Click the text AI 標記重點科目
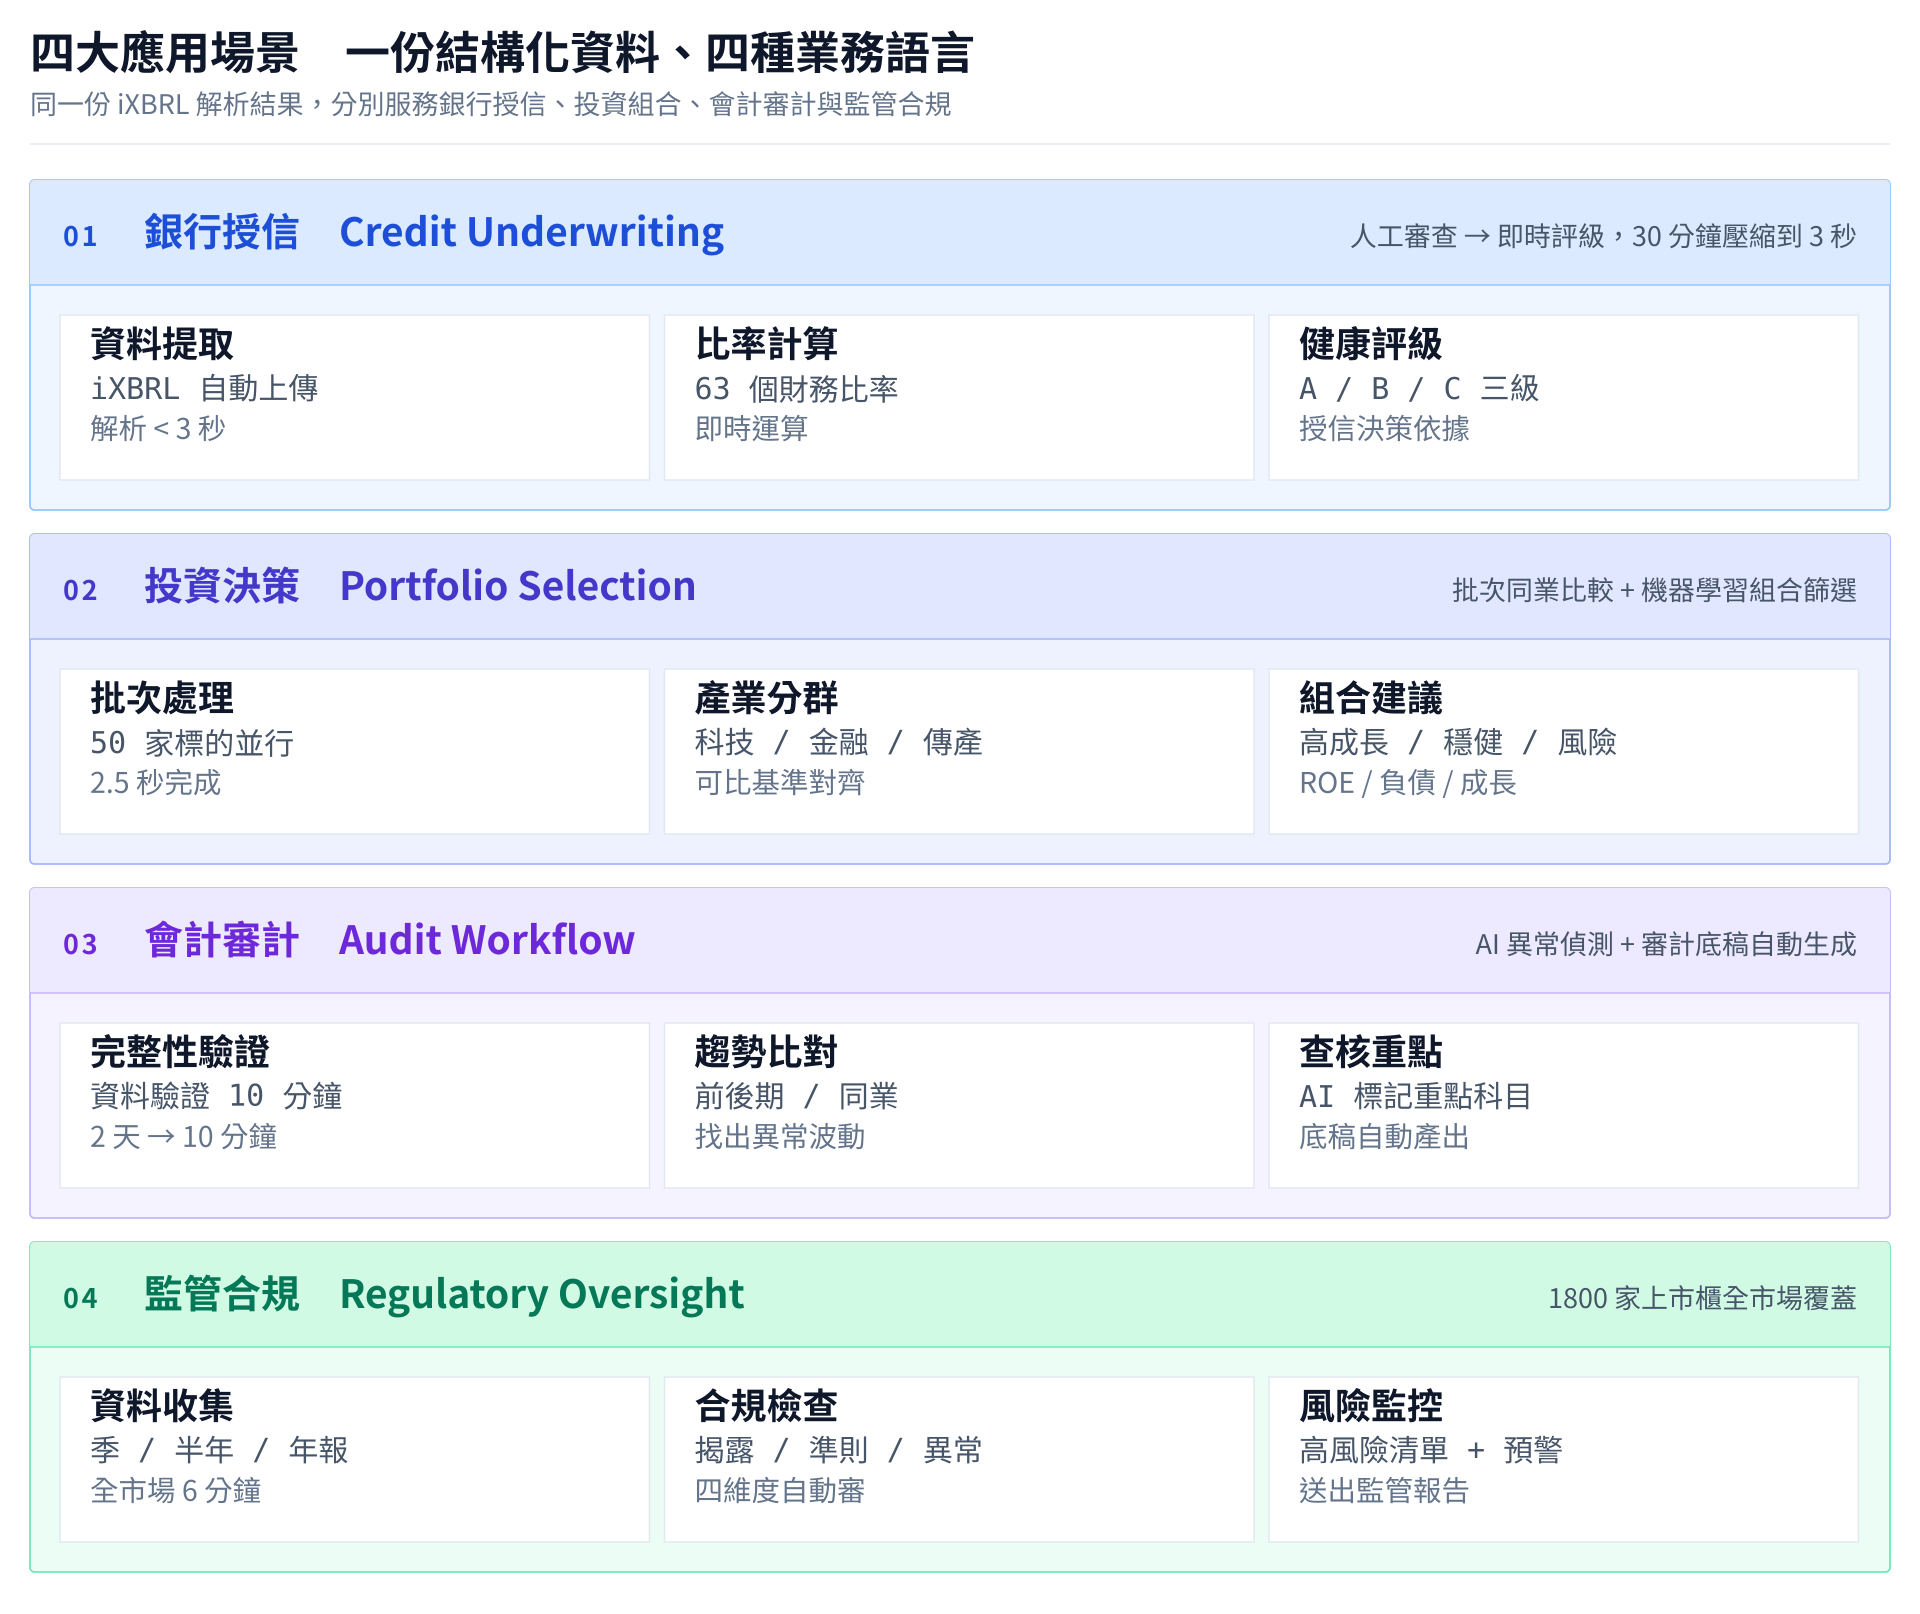 click(1415, 1096)
